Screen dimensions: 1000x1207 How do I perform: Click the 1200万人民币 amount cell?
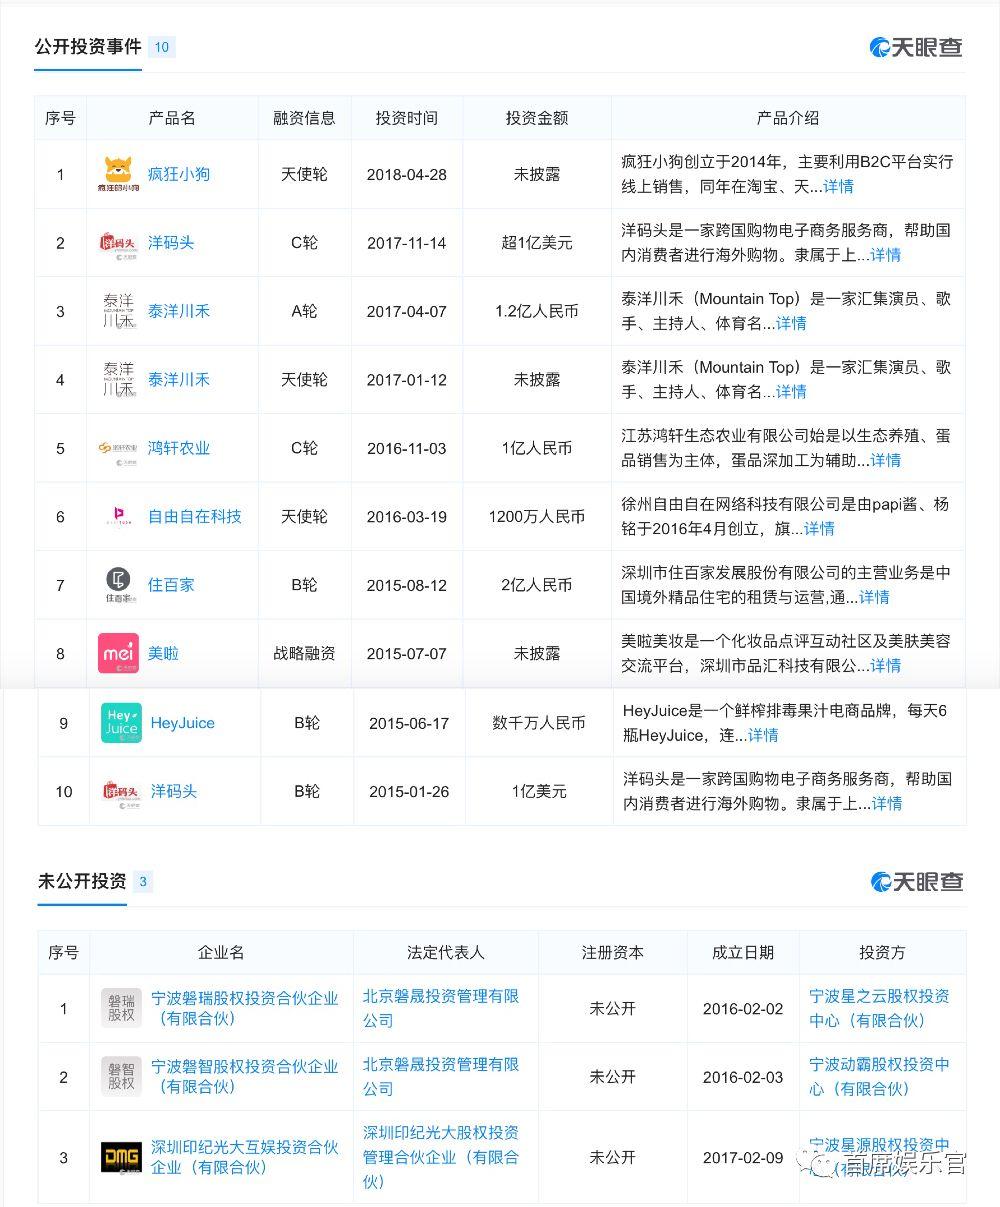(x=537, y=517)
